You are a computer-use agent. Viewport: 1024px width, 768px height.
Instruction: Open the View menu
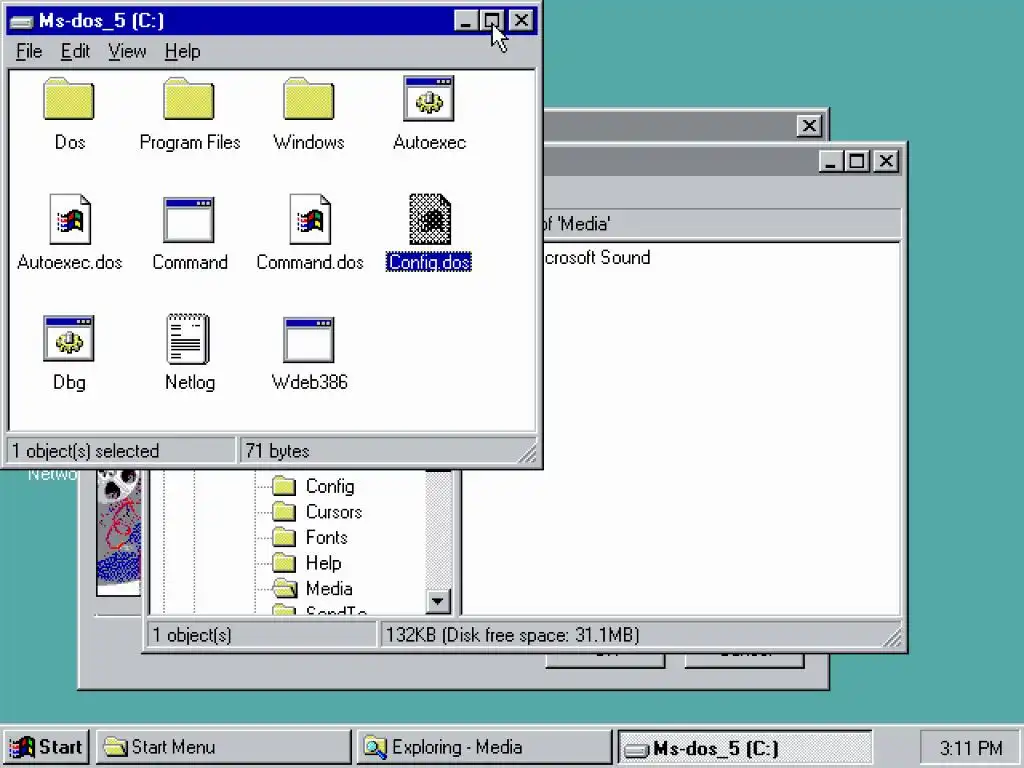point(127,51)
